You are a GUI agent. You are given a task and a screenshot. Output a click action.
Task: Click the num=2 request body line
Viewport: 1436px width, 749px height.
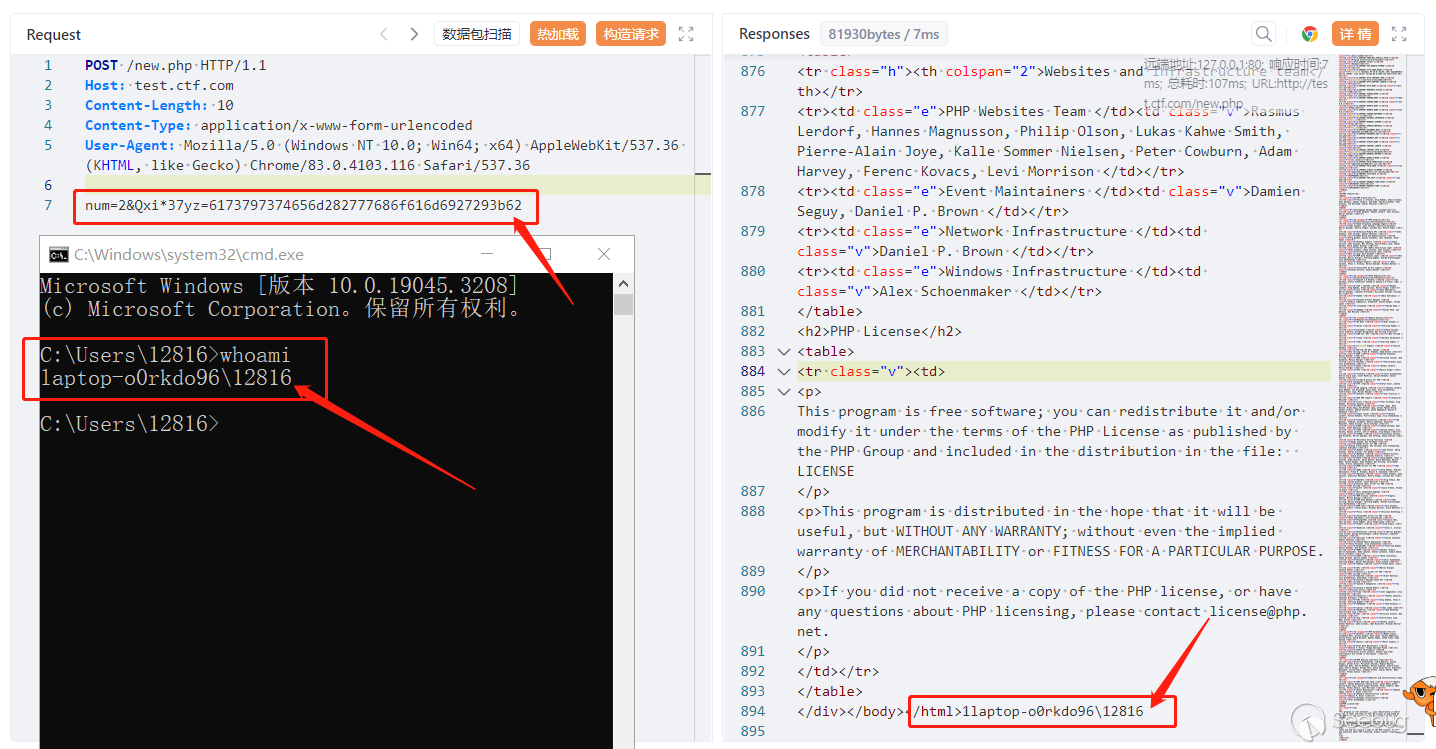pos(303,206)
